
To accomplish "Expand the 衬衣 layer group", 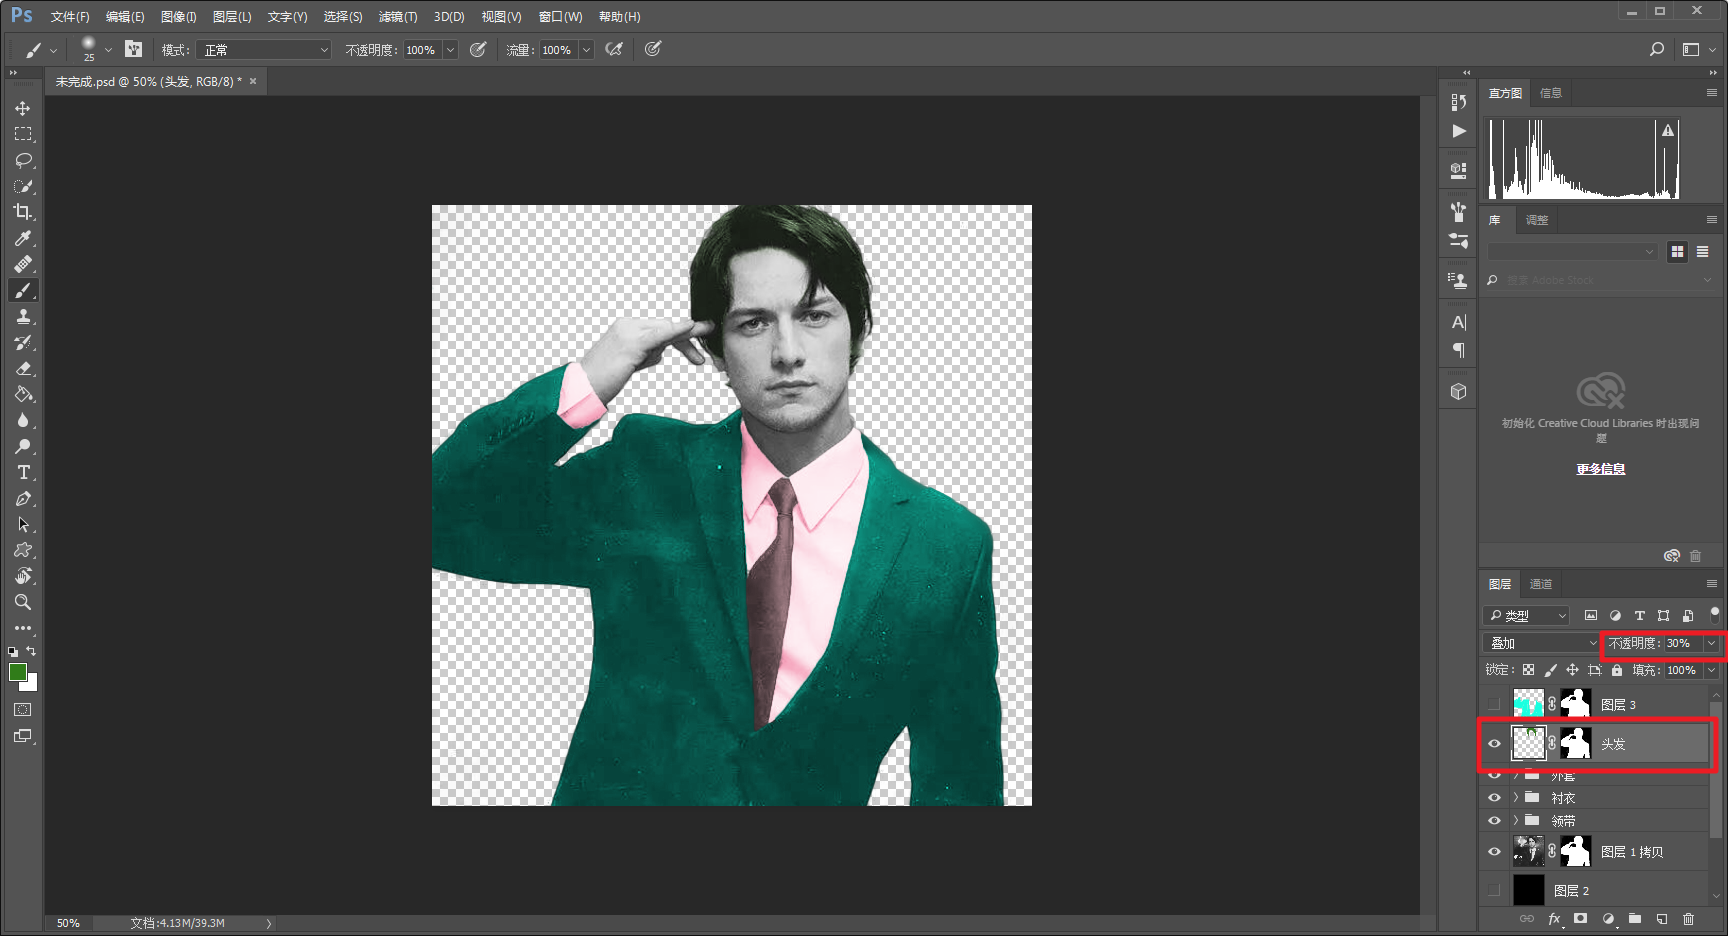I will [1516, 798].
